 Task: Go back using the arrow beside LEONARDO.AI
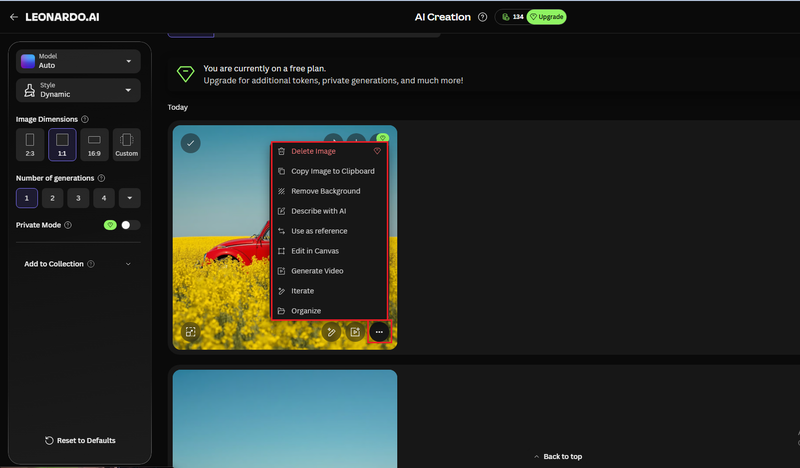[14, 17]
